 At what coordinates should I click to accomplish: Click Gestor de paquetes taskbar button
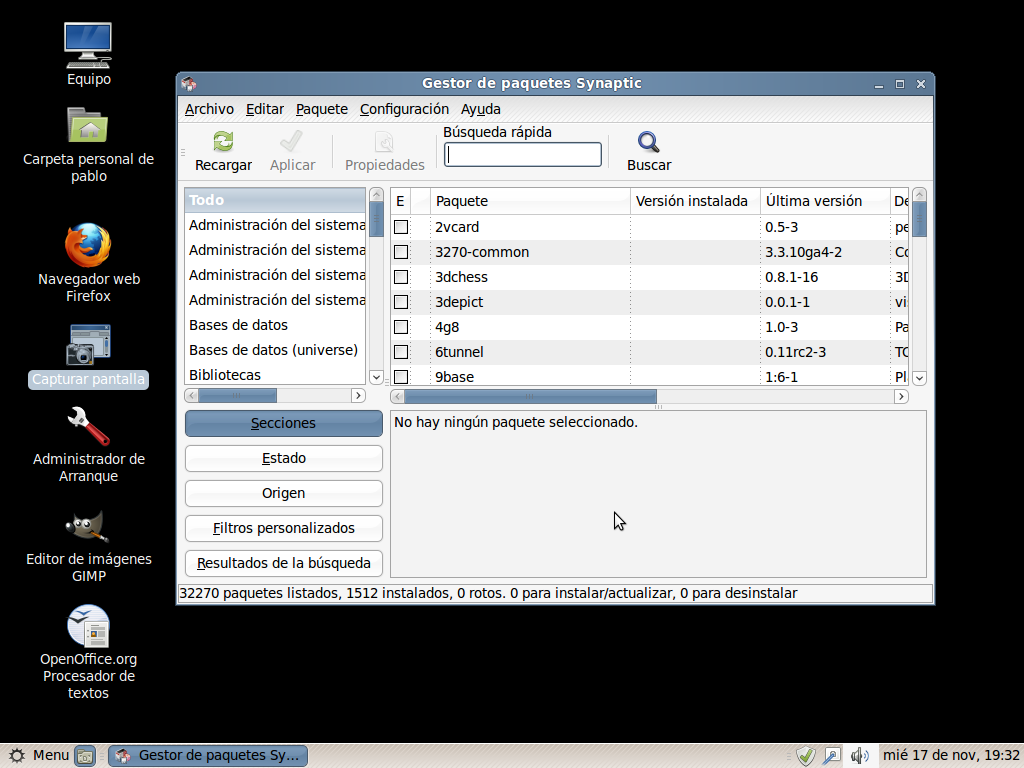[208, 756]
